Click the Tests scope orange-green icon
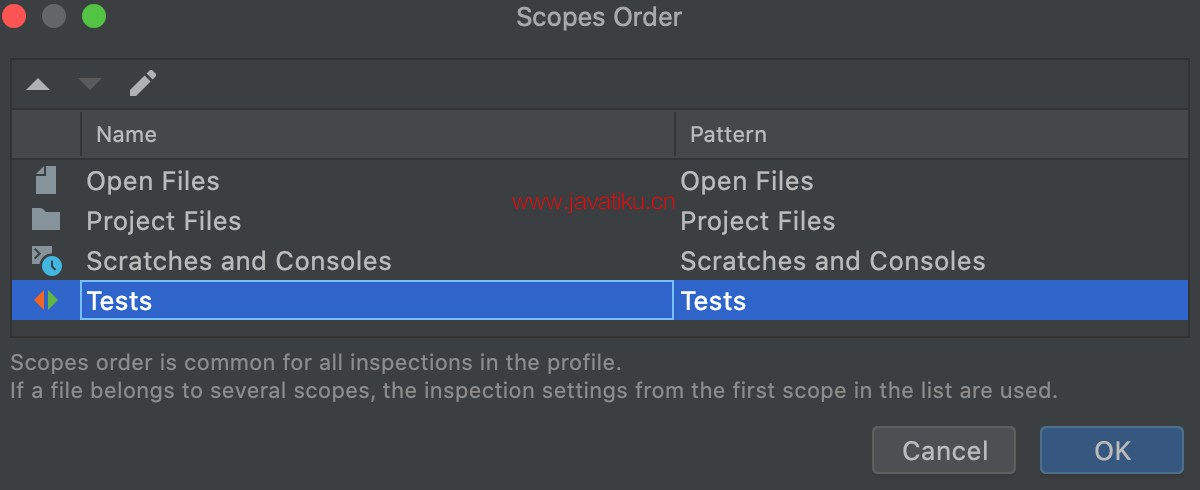This screenshot has width=1200, height=490. 46,300
